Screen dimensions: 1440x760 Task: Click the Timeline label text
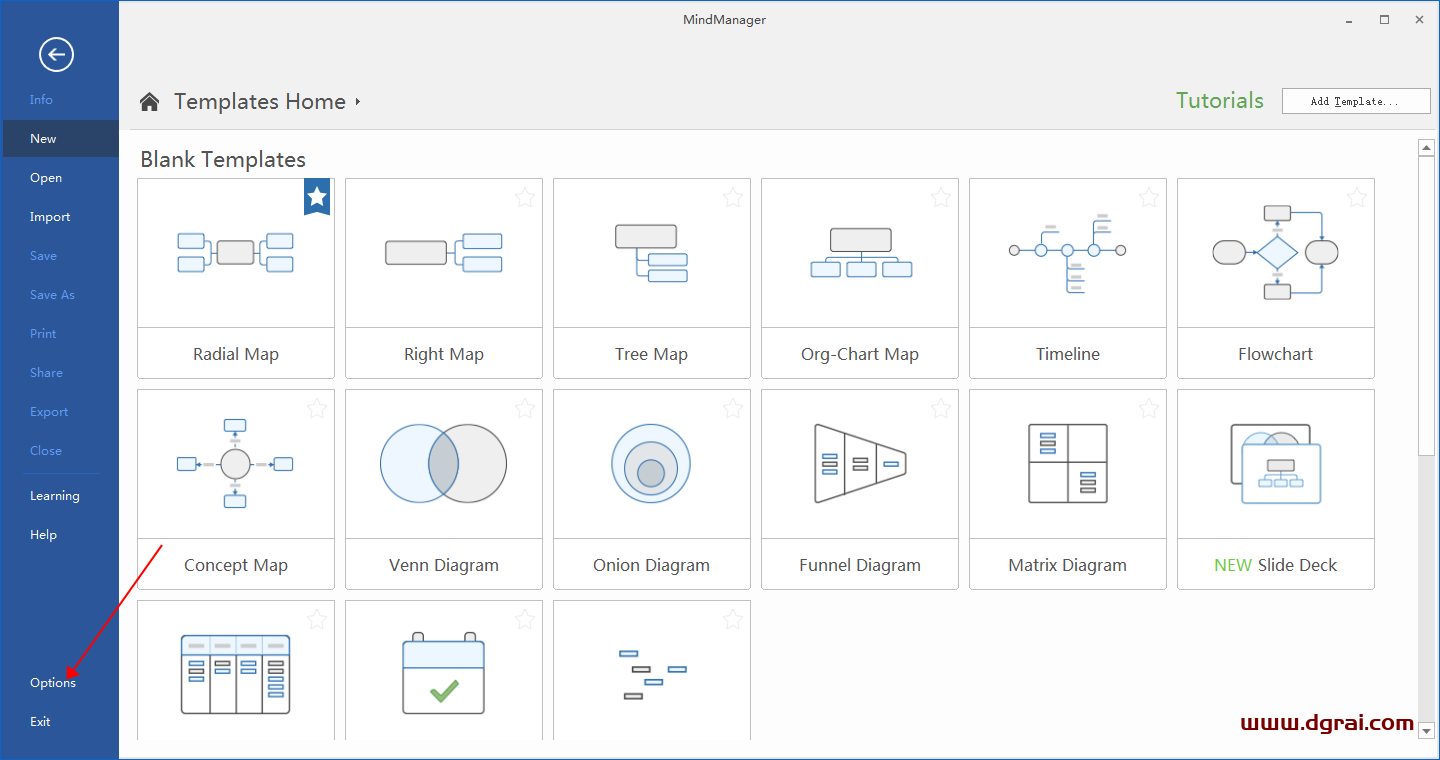click(1068, 354)
